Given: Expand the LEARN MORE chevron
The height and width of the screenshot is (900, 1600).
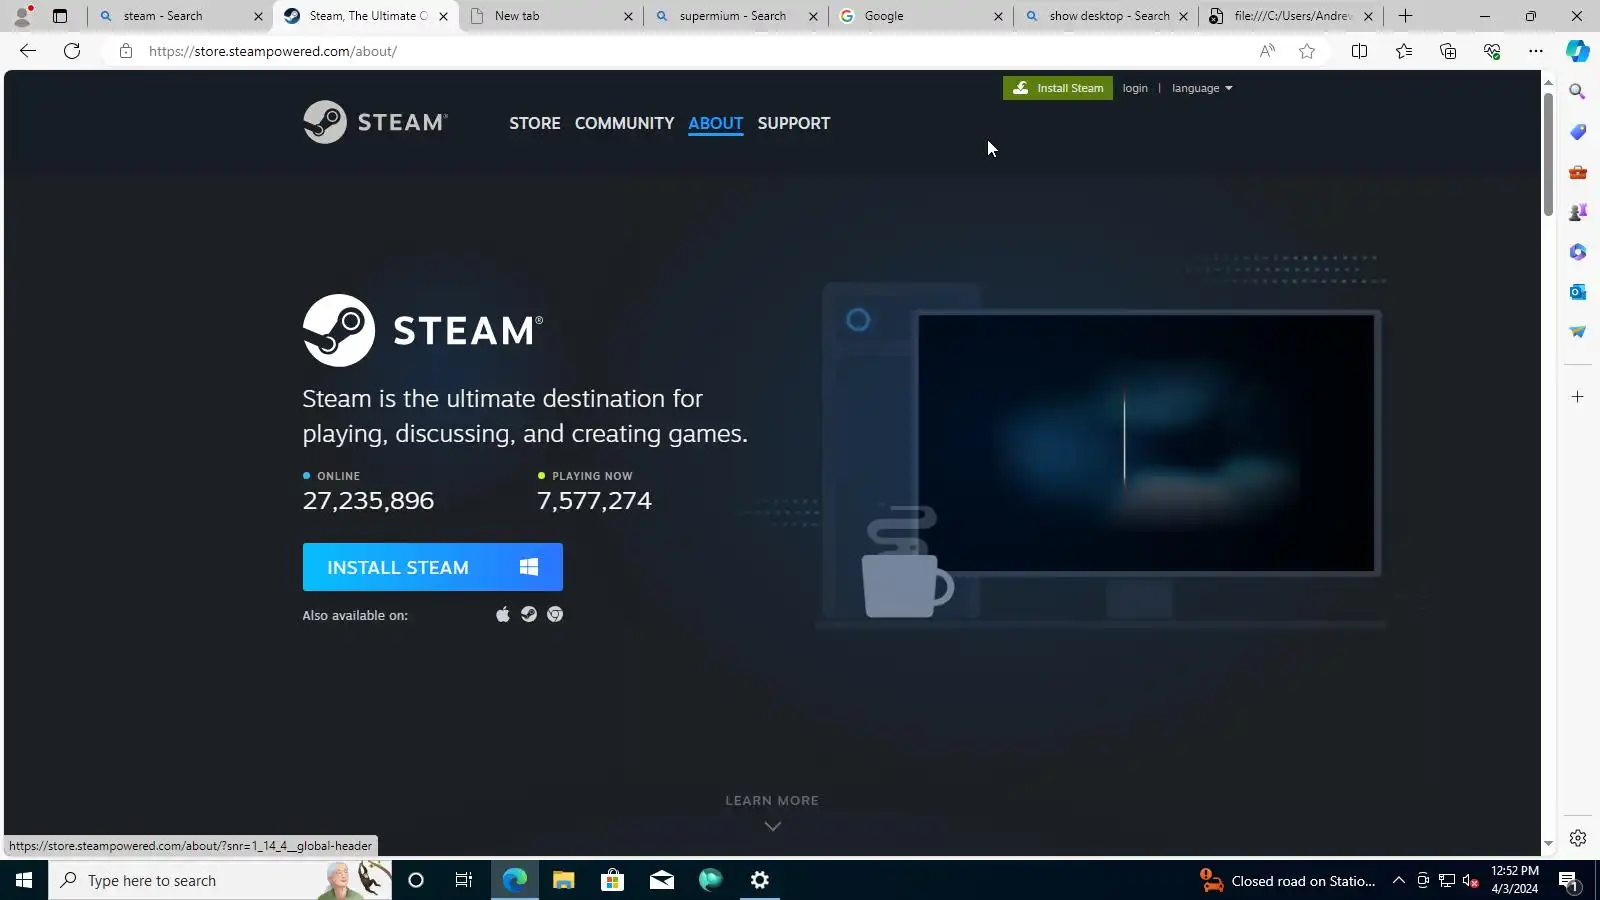Looking at the screenshot, I should click(x=772, y=826).
